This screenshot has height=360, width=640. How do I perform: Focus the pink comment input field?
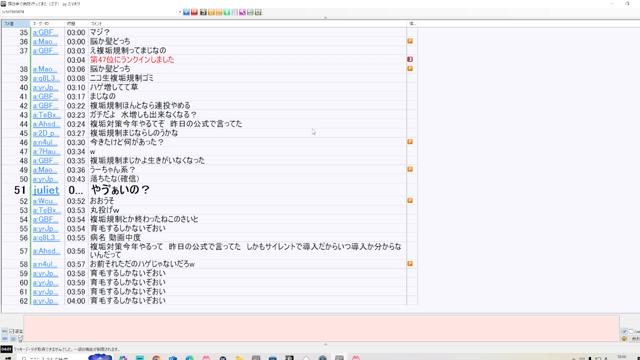[x=321, y=328]
